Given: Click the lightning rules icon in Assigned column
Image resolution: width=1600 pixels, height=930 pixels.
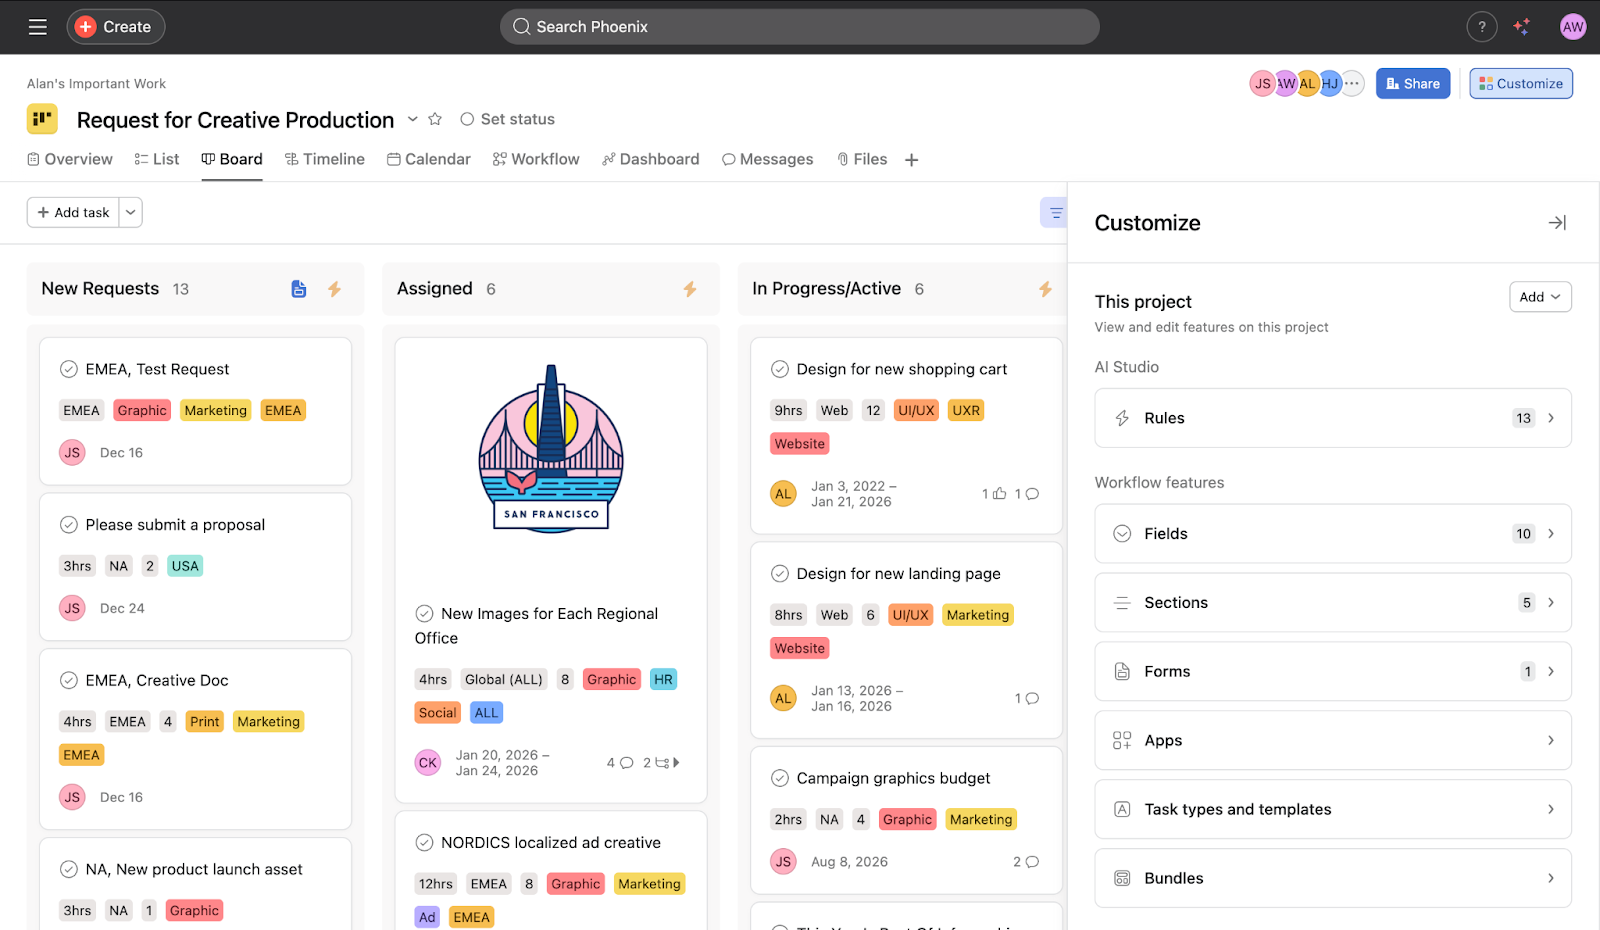Looking at the screenshot, I should (x=690, y=289).
